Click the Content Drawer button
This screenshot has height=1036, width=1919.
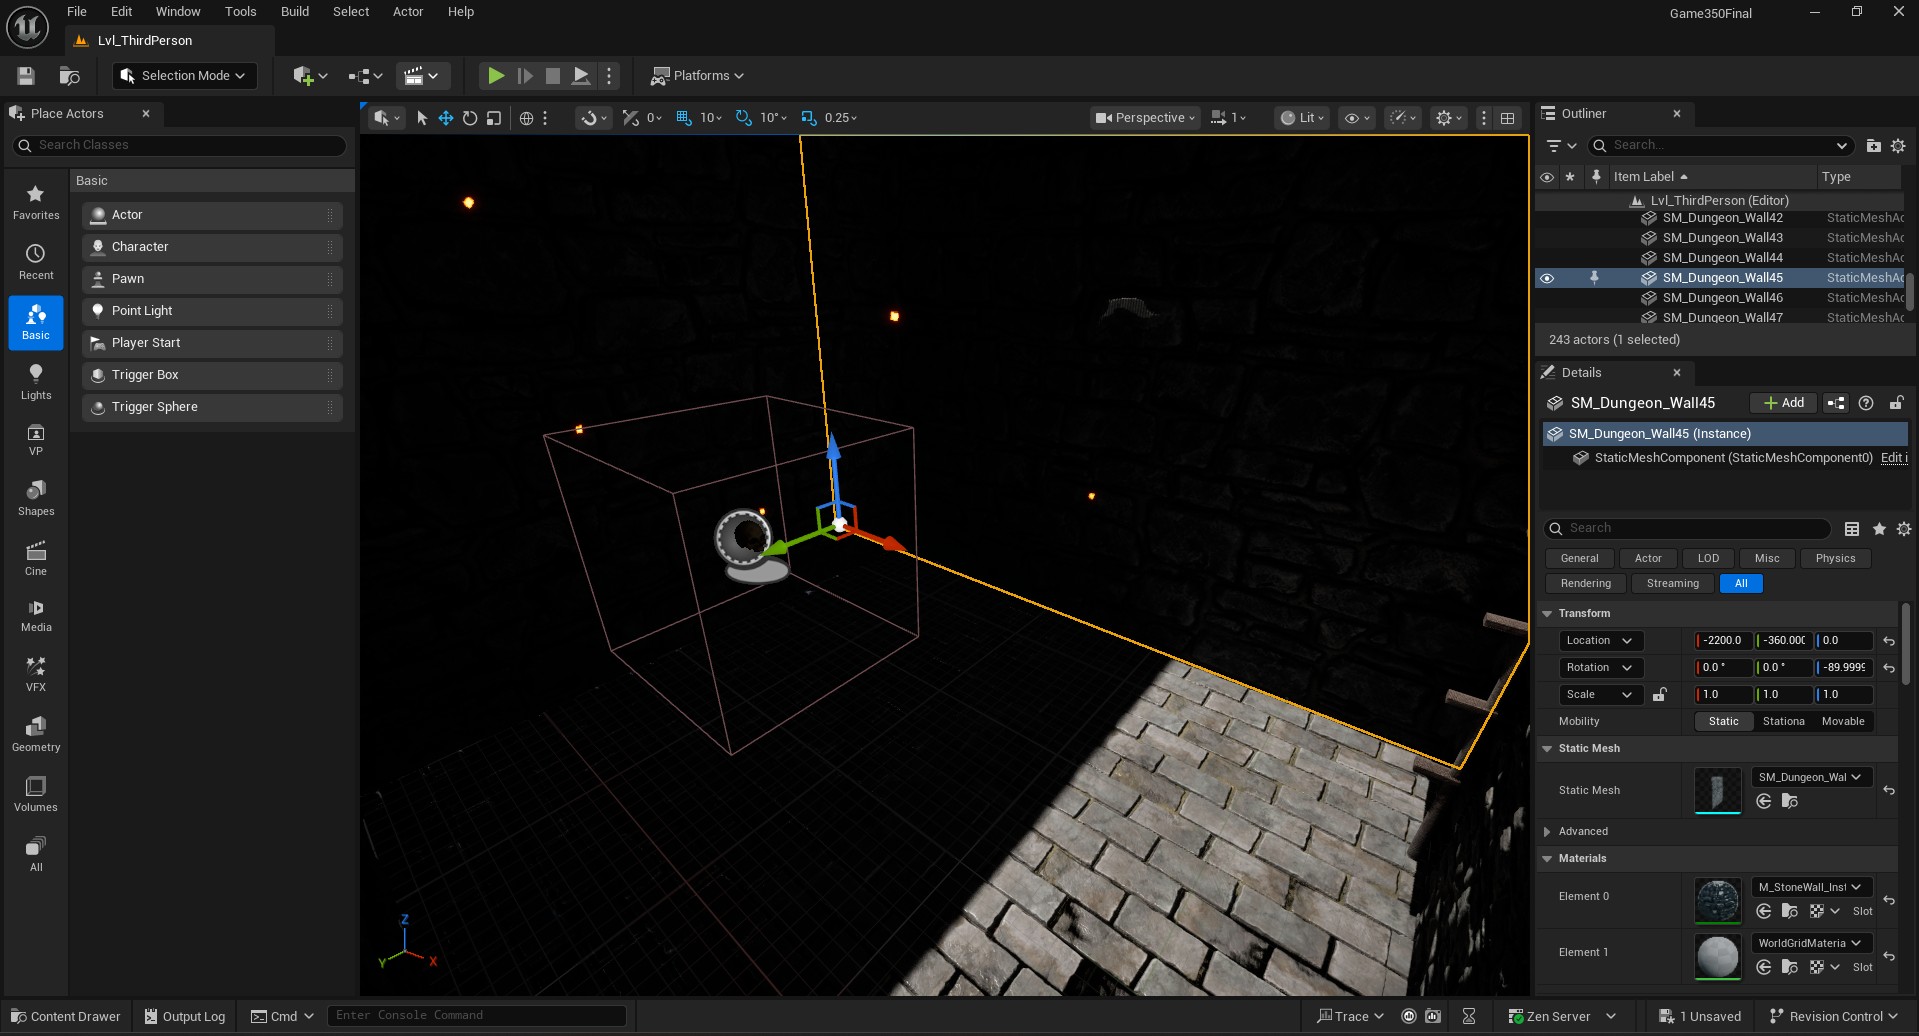coord(66,1016)
